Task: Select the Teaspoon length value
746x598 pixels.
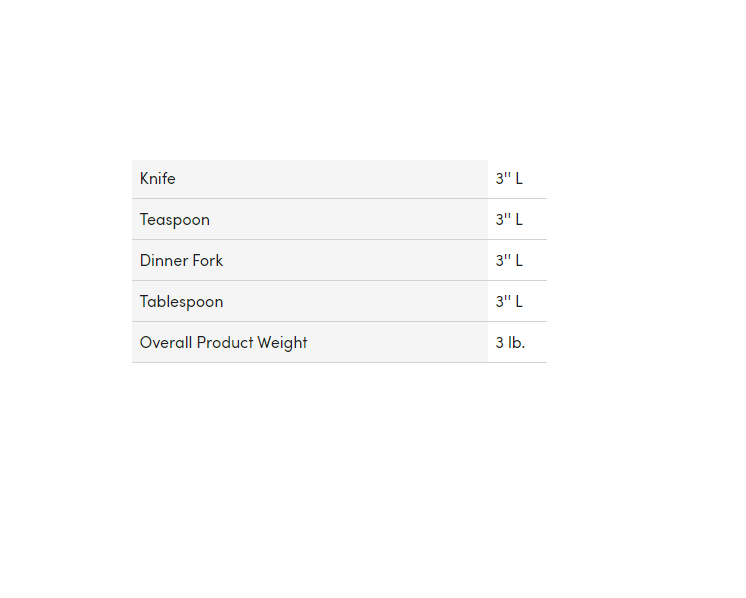Action: click(x=509, y=220)
